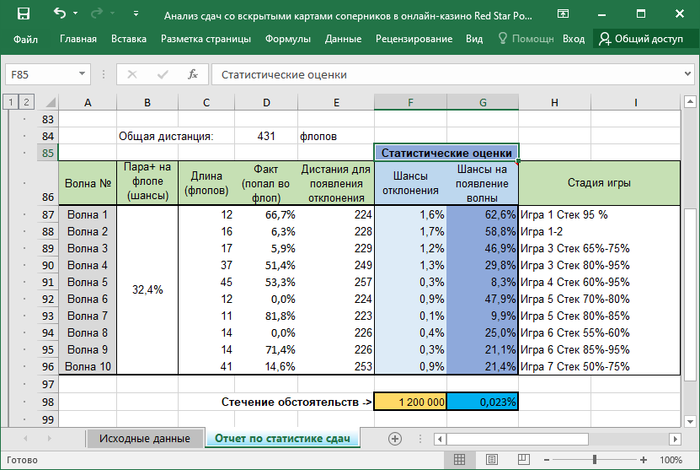The width and height of the screenshot is (700, 470).
Task: Select row 85 header
Action: pos(47,153)
